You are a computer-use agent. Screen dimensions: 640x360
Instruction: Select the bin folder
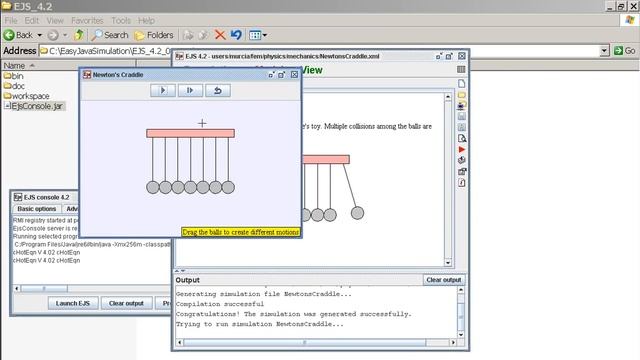click(x=13, y=76)
